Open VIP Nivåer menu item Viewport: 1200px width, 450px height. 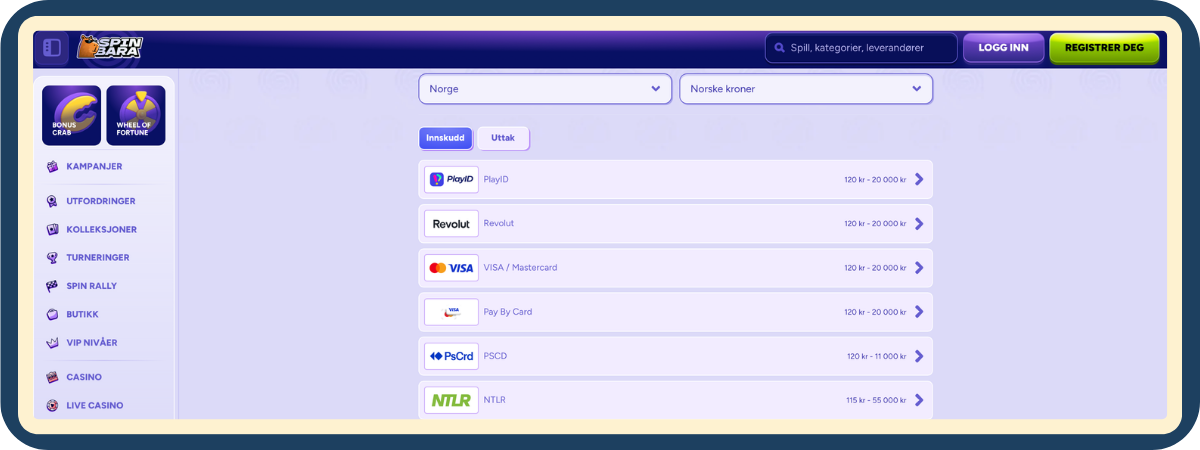tap(92, 342)
